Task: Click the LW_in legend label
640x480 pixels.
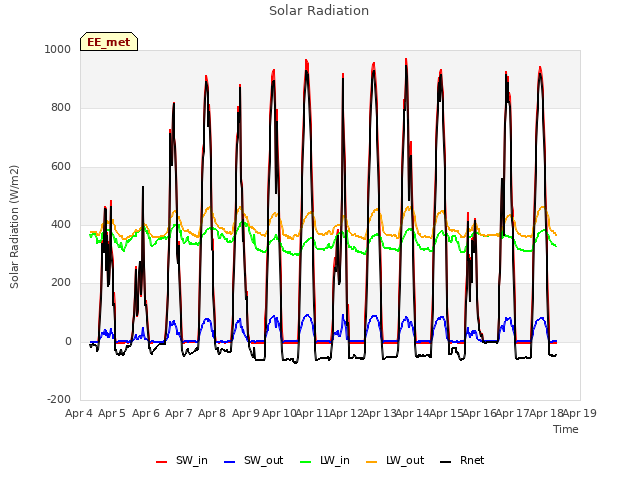Action: [x=335, y=460]
